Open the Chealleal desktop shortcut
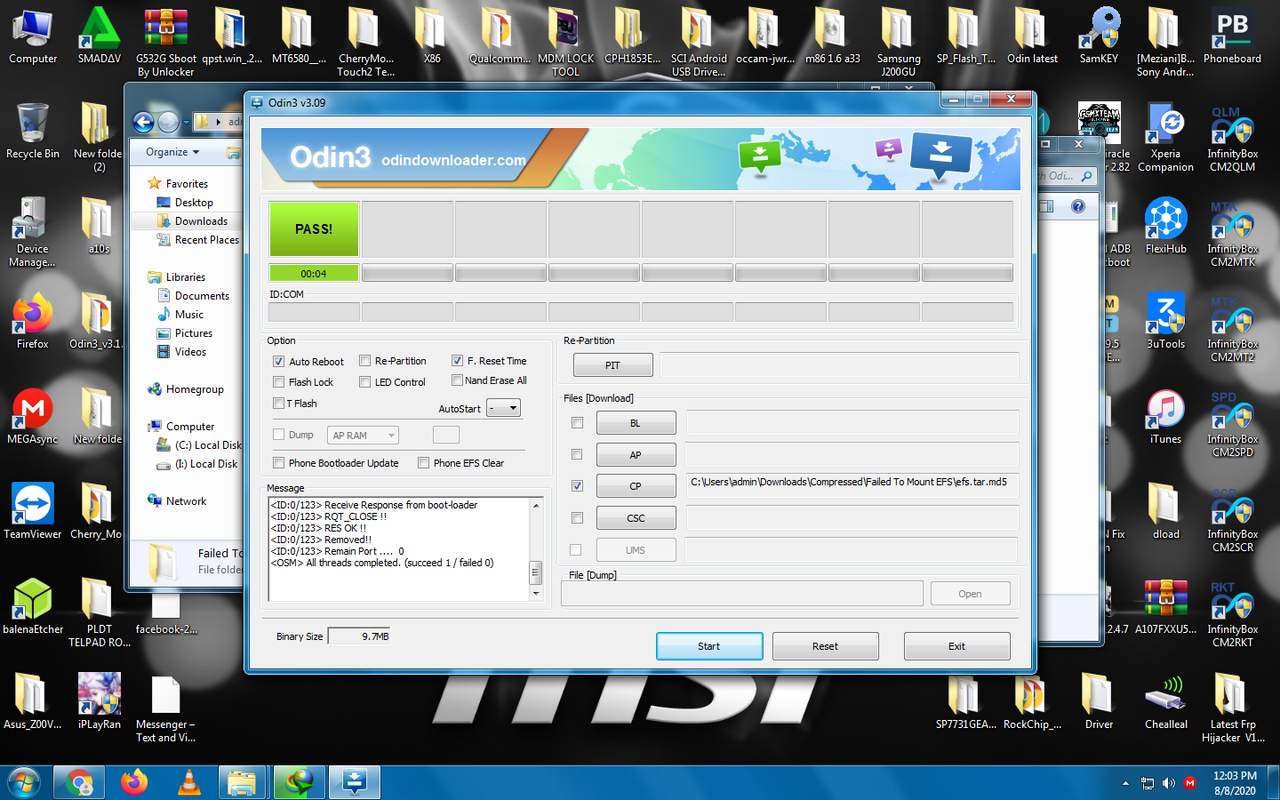The height and width of the screenshot is (800, 1280). (1165, 702)
